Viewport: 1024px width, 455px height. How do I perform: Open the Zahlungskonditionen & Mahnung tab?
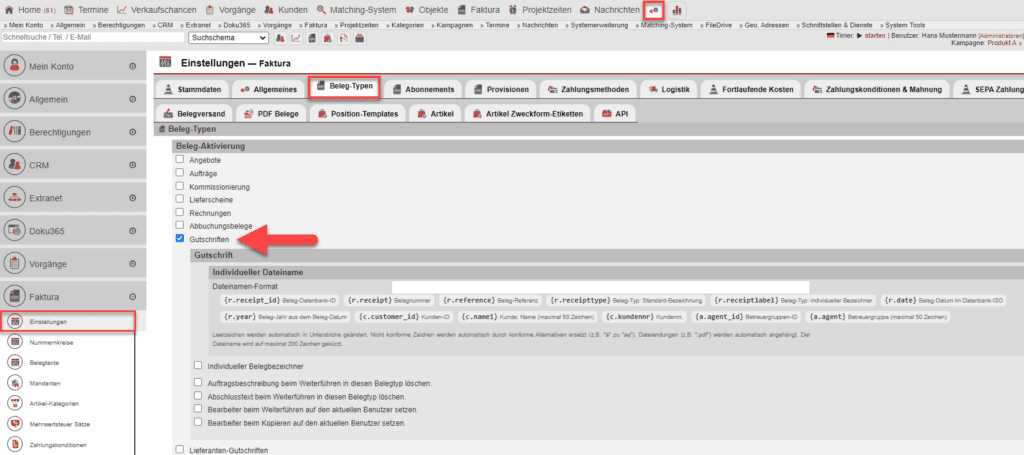pos(876,89)
